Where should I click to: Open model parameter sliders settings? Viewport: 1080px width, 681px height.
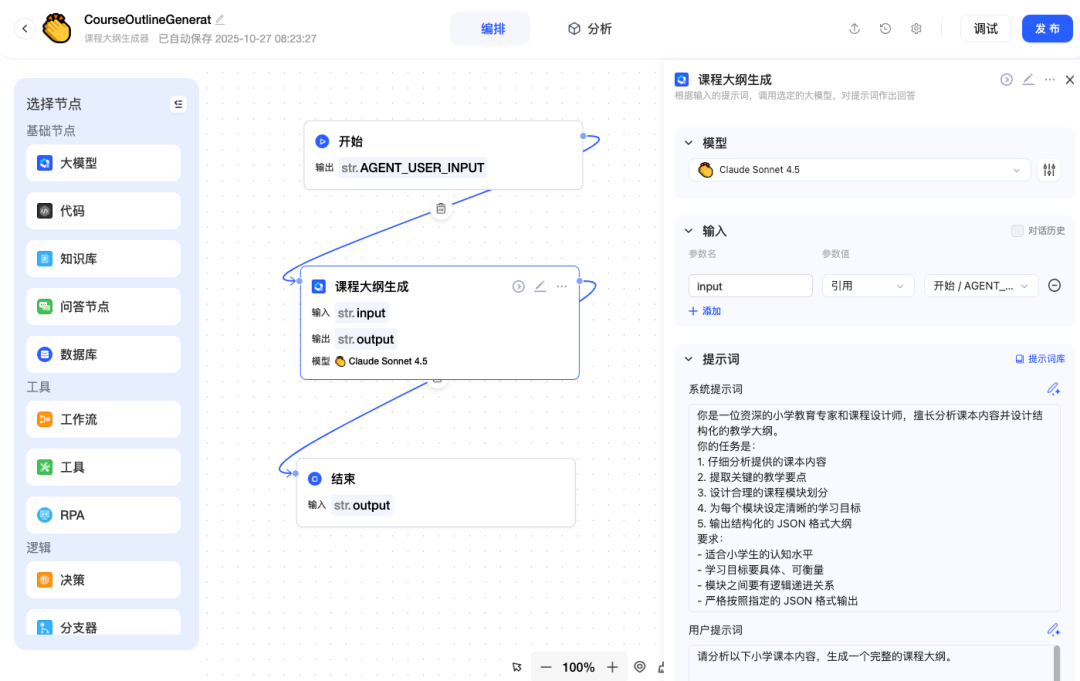point(1049,170)
